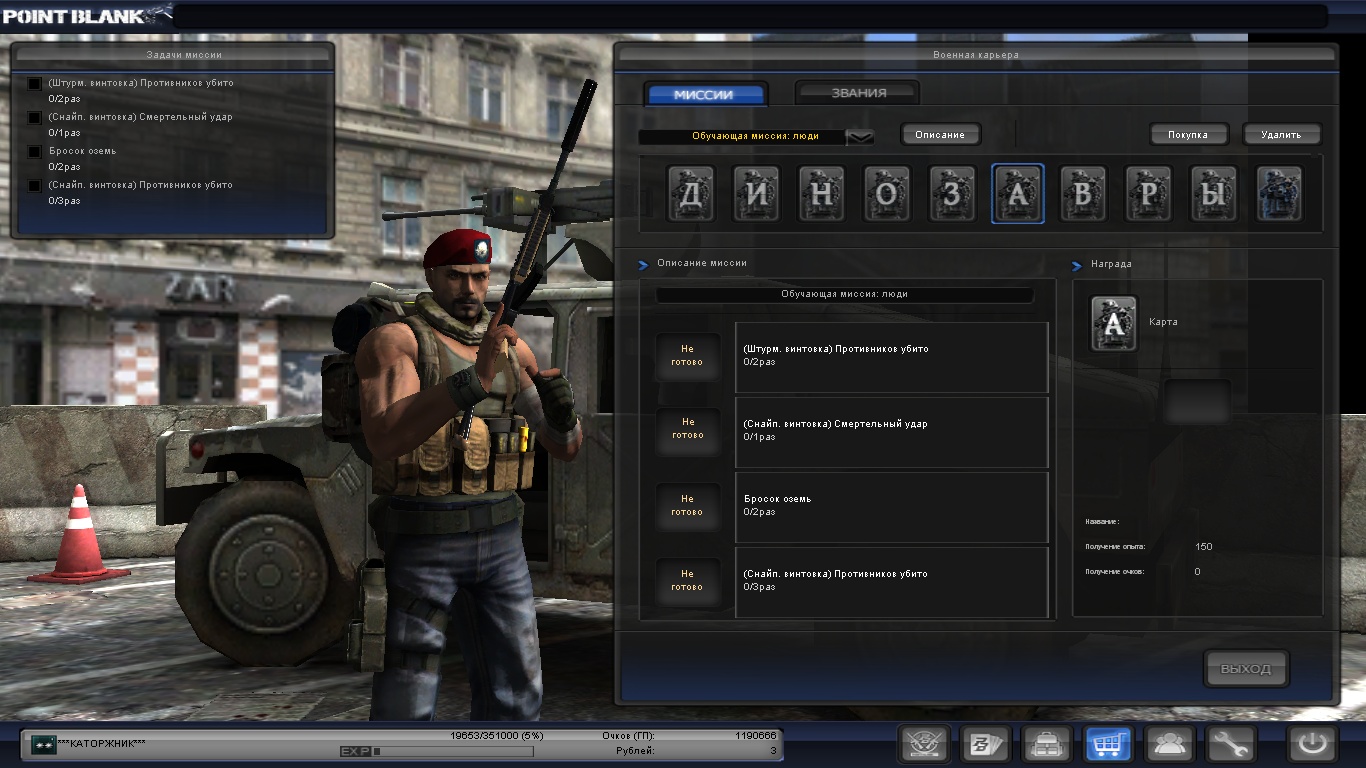Toggle checkbox for (Снайп. винтовка) Противников убито task
The image size is (1366, 768).
pos(35,186)
